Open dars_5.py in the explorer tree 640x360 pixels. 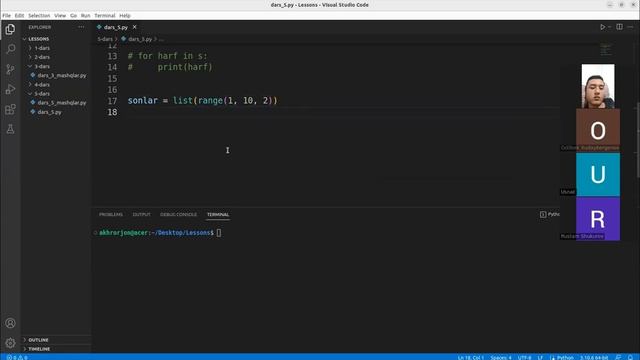point(49,112)
